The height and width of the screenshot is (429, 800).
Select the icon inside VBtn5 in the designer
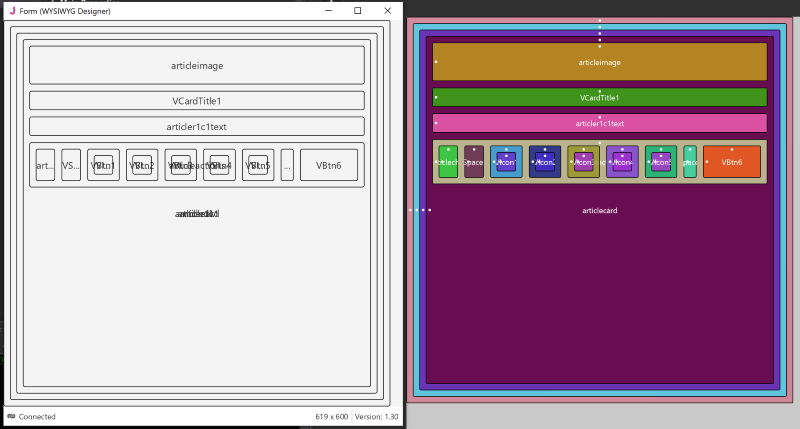[x=258, y=165]
